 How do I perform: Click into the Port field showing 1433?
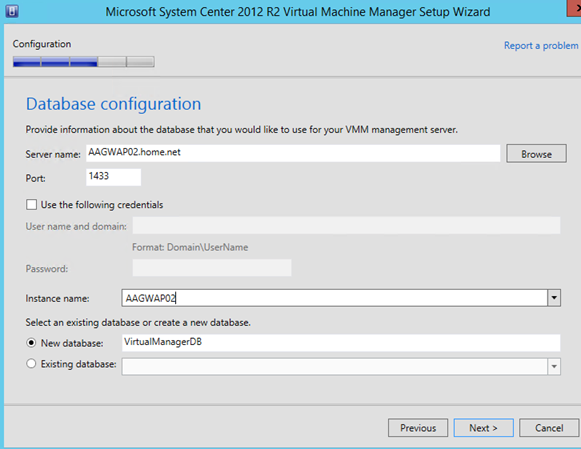113,177
